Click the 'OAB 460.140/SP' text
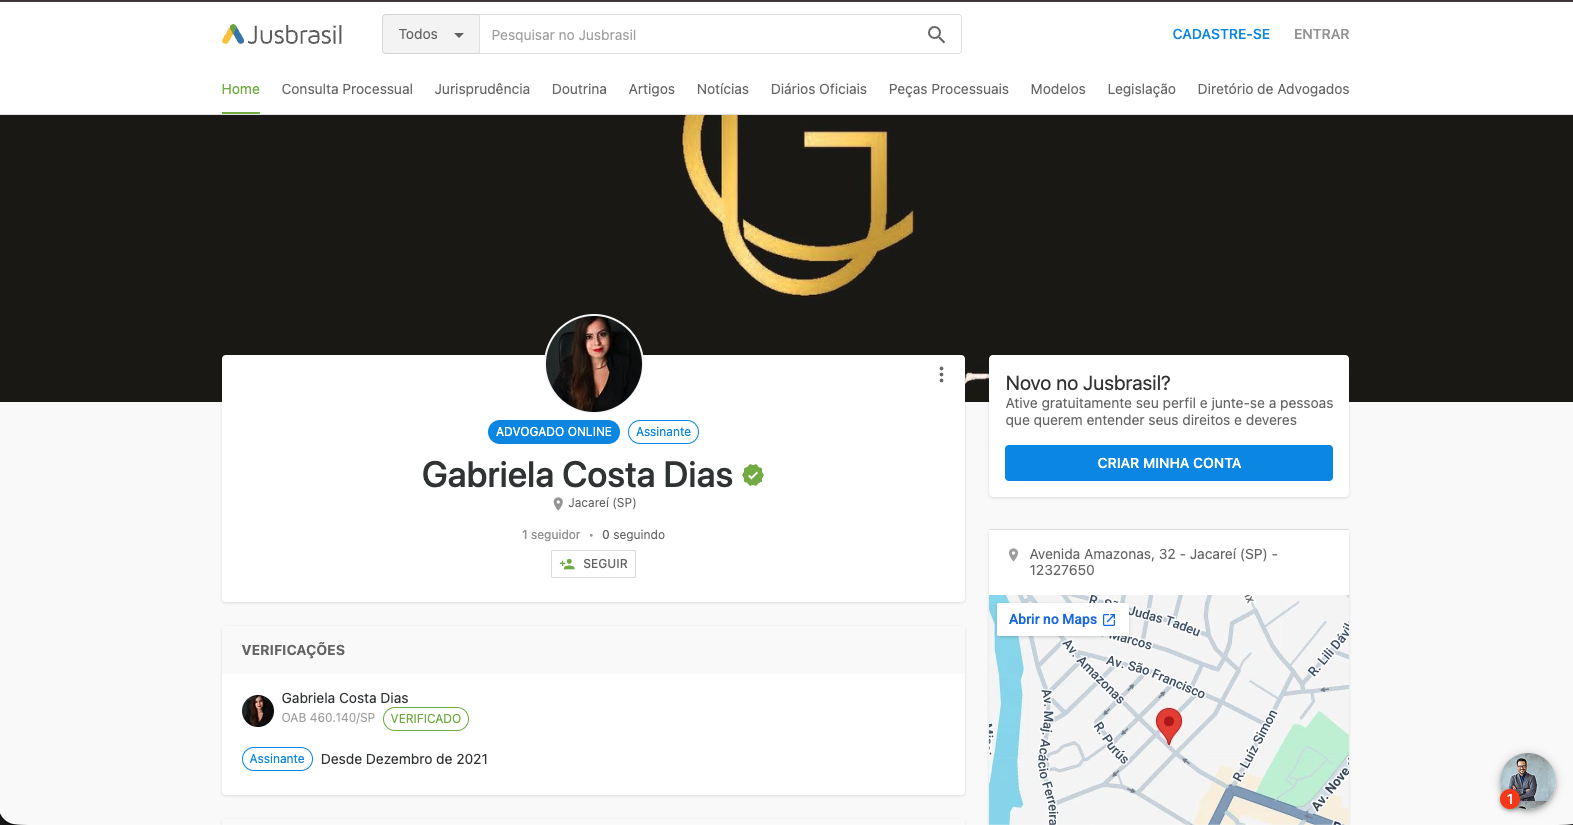 pos(328,718)
